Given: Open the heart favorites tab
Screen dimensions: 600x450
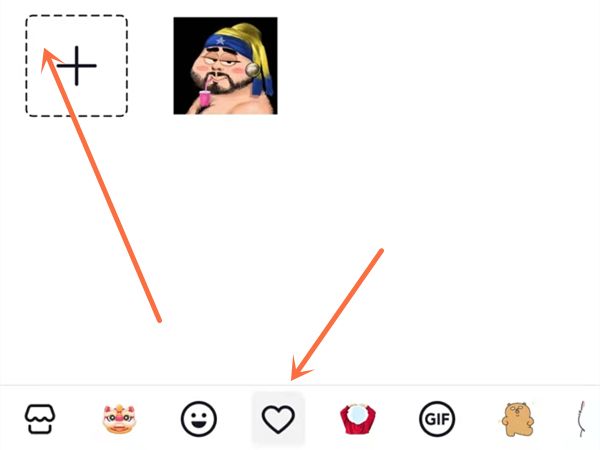Looking at the screenshot, I should 278,419.
